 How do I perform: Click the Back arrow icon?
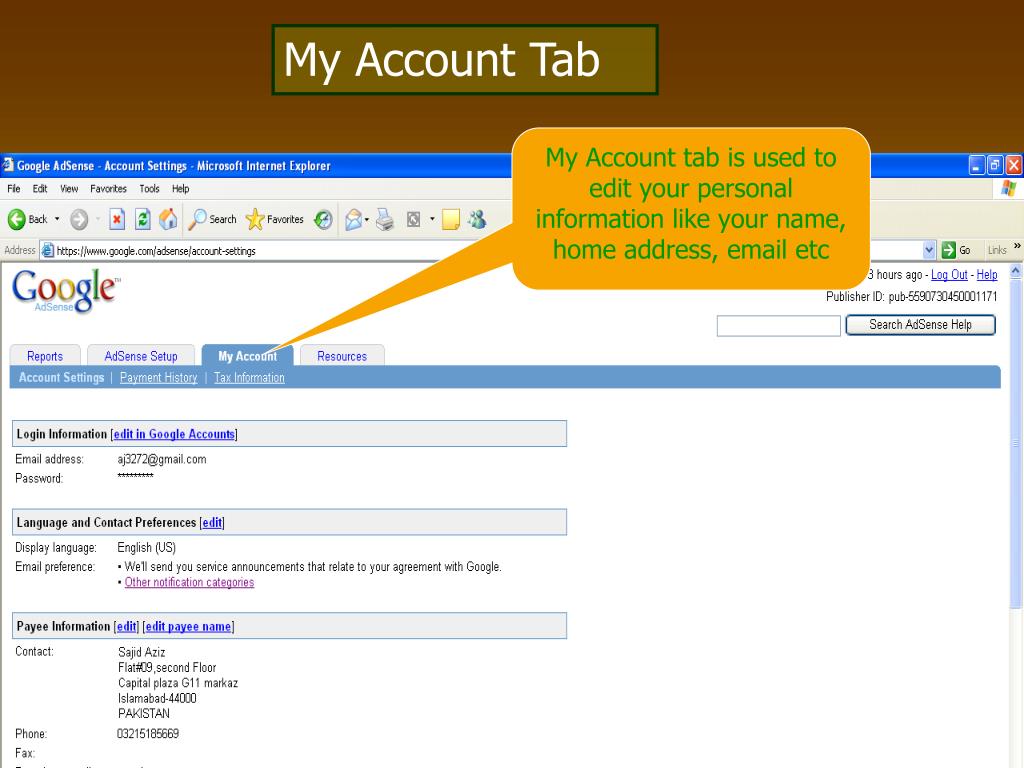(x=17, y=219)
